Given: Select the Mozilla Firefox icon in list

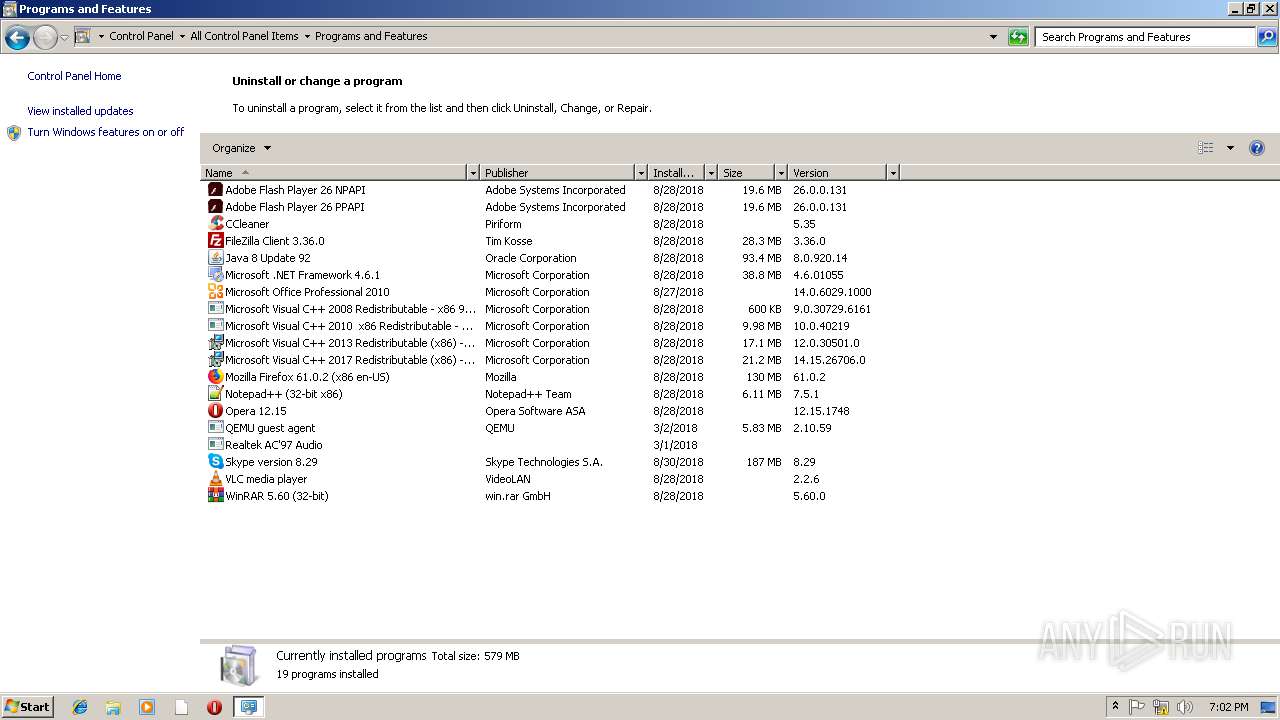Looking at the screenshot, I should tap(215, 377).
